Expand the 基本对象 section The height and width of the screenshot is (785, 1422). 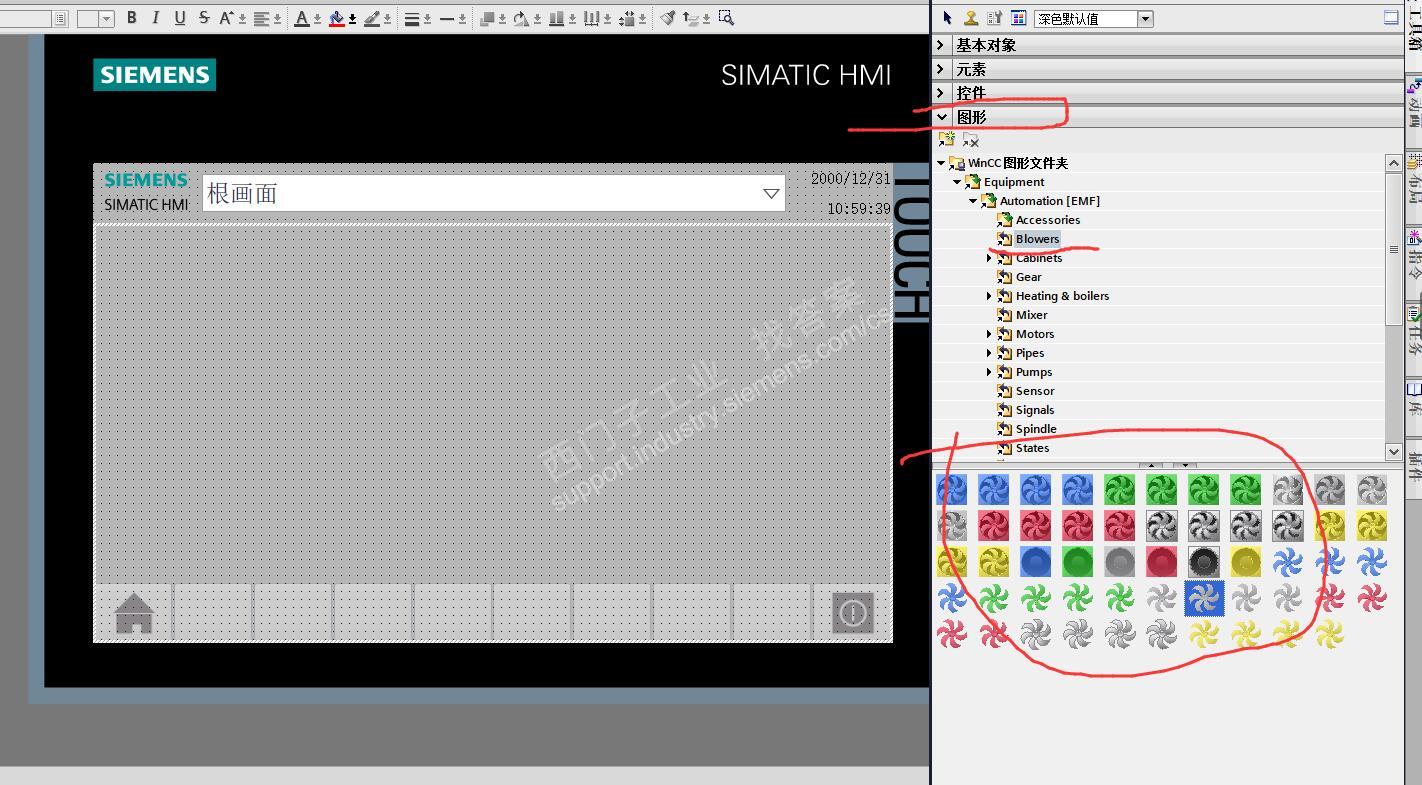941,45
